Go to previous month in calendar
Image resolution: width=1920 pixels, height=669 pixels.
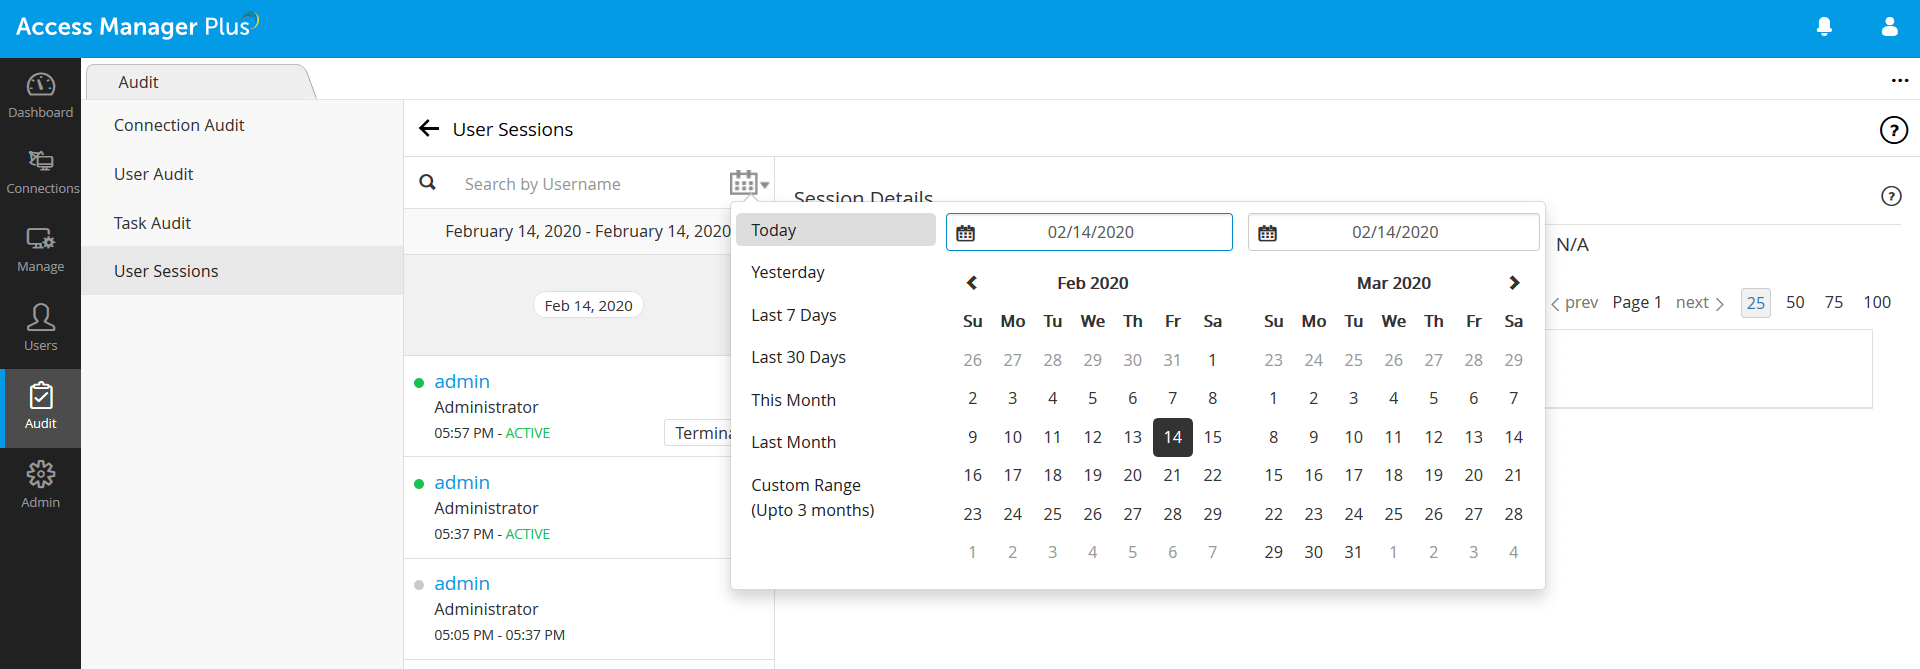pos(971,283)
